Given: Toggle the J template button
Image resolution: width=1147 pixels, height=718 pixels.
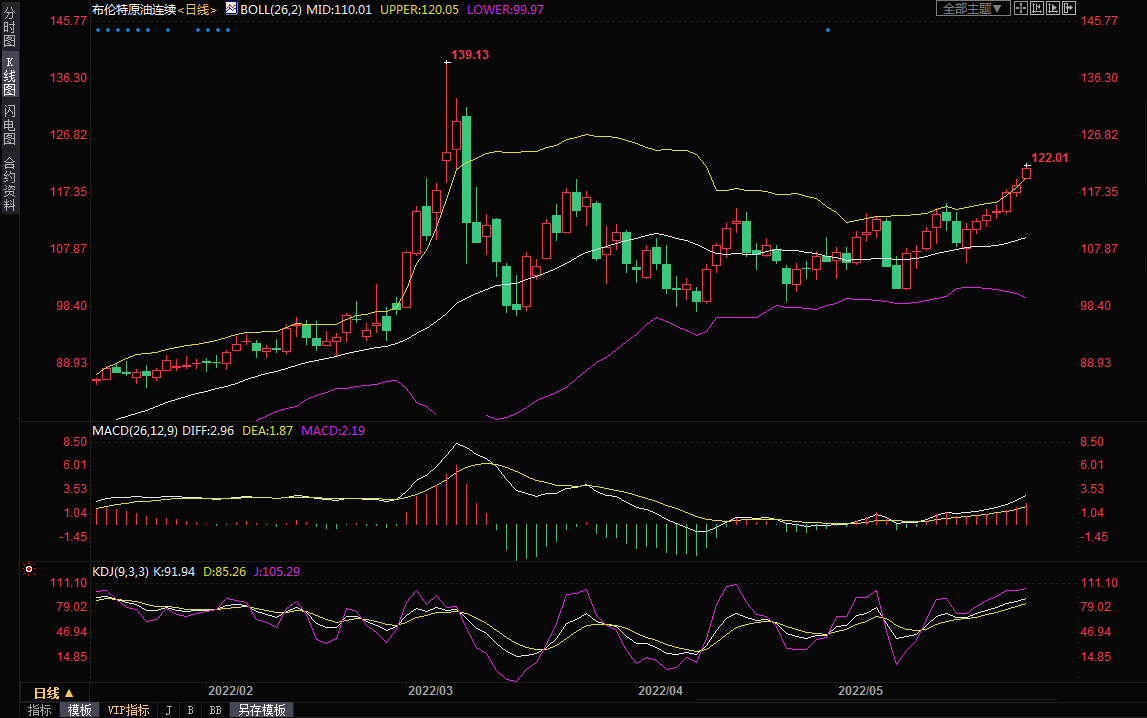Looking at the screenshot, I should click(167, 710).
